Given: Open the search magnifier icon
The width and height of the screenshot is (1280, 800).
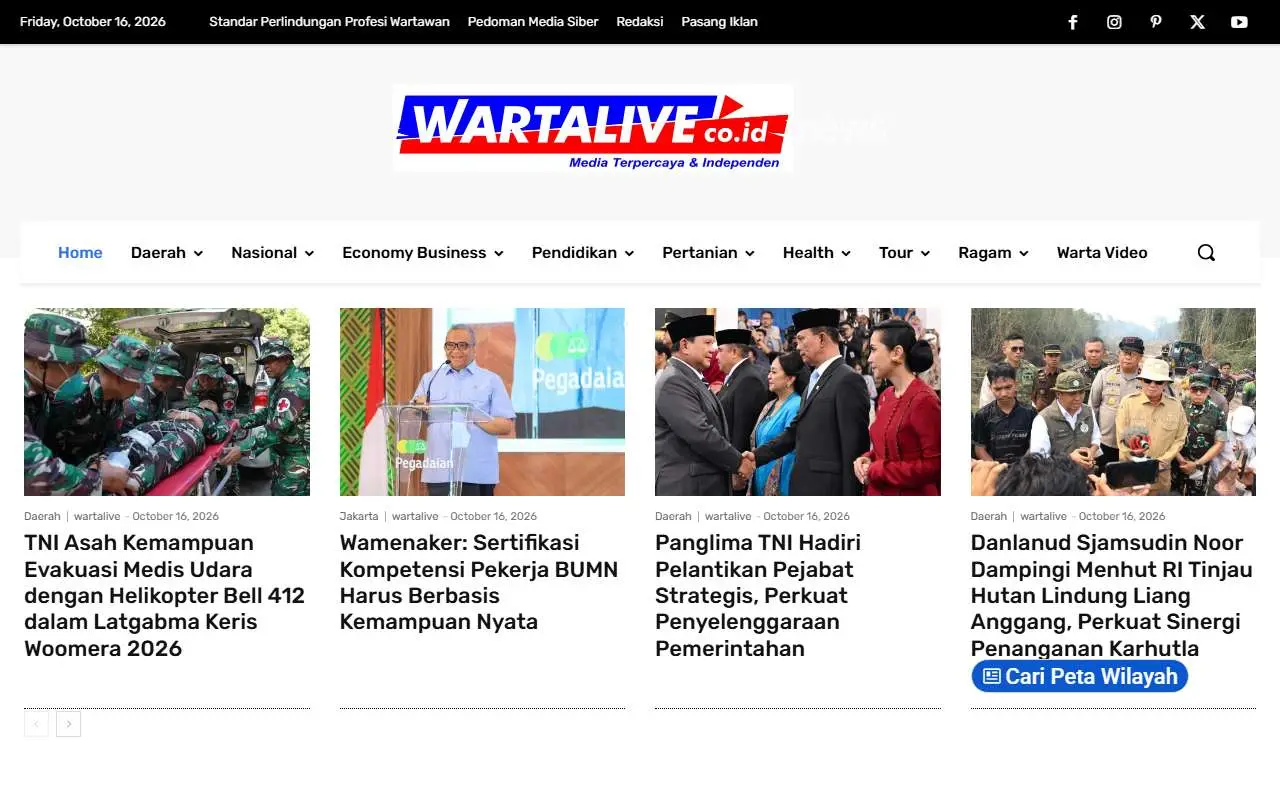Looking at the screenshot, I should tap(1206, 253).
